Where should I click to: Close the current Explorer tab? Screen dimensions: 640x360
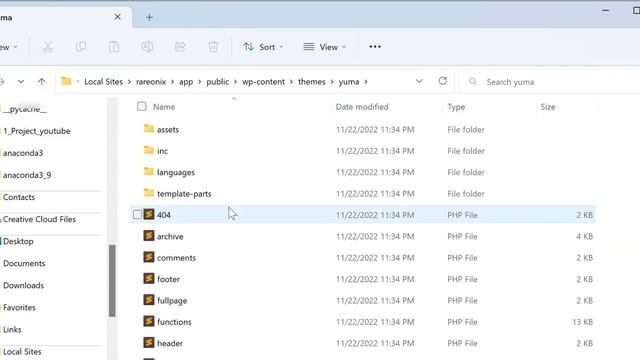click(x=118, y=17)
